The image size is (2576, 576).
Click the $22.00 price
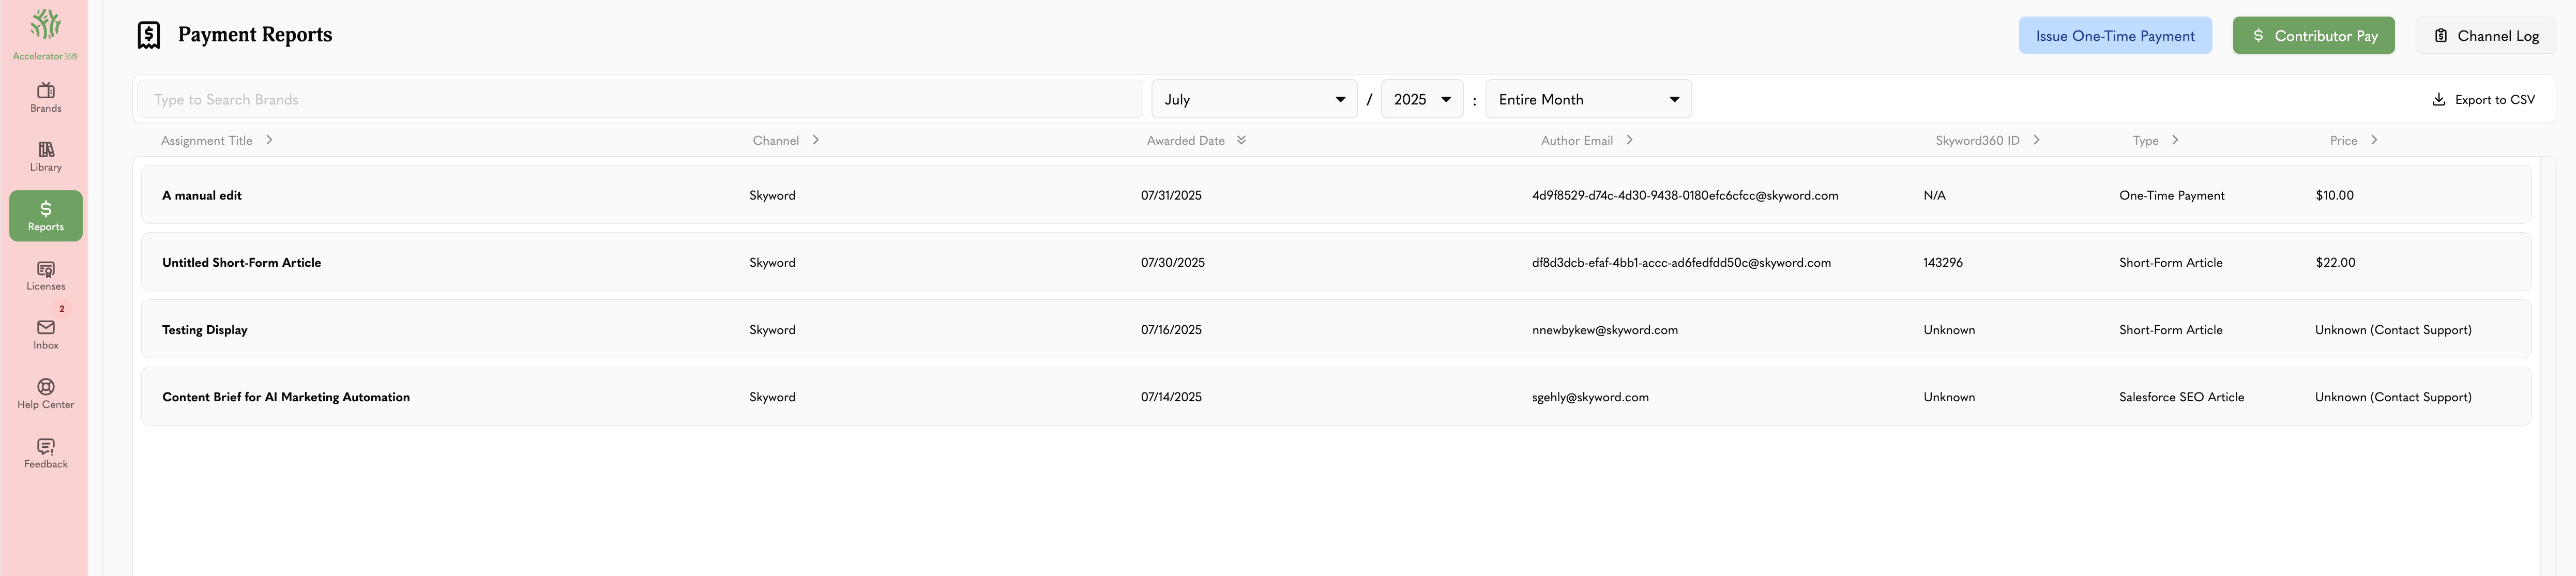[x=2335, y=262]
